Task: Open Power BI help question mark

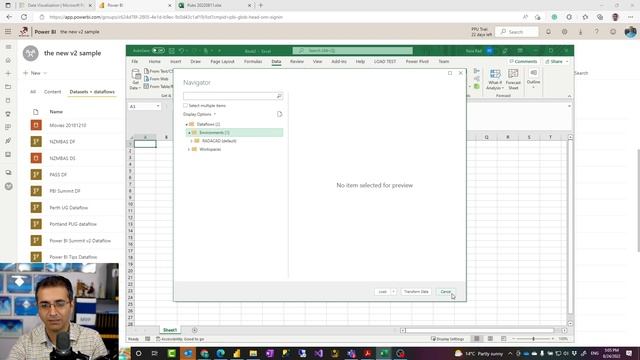Action: tap(596, 31)
